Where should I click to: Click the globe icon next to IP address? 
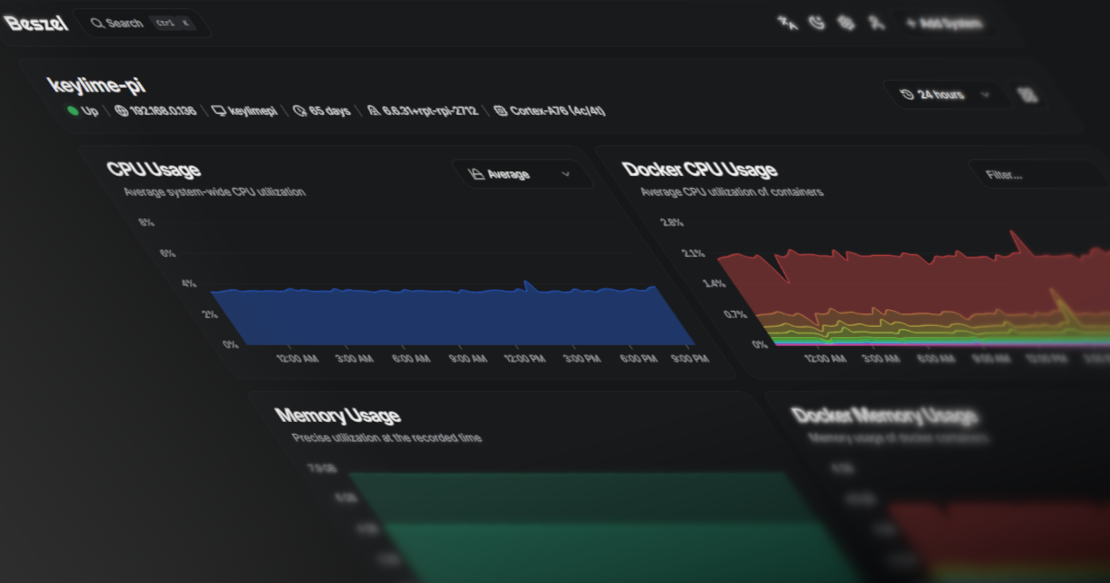tap(121, 111)
